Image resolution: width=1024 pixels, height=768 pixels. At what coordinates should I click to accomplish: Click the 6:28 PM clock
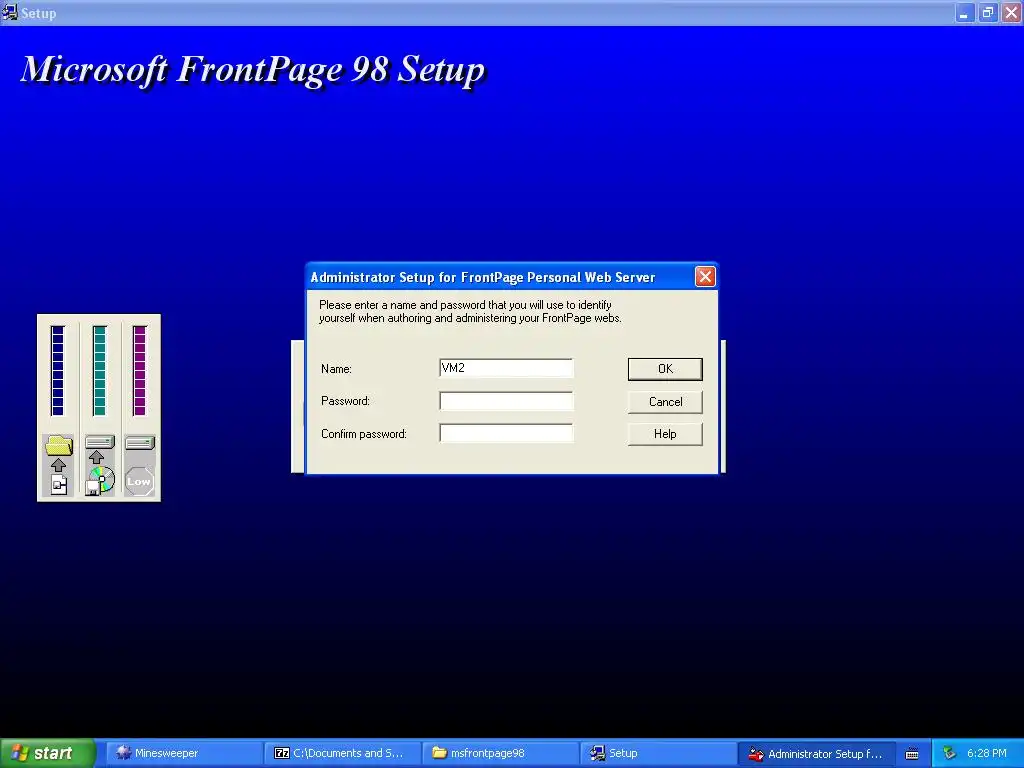coord(986,753)
